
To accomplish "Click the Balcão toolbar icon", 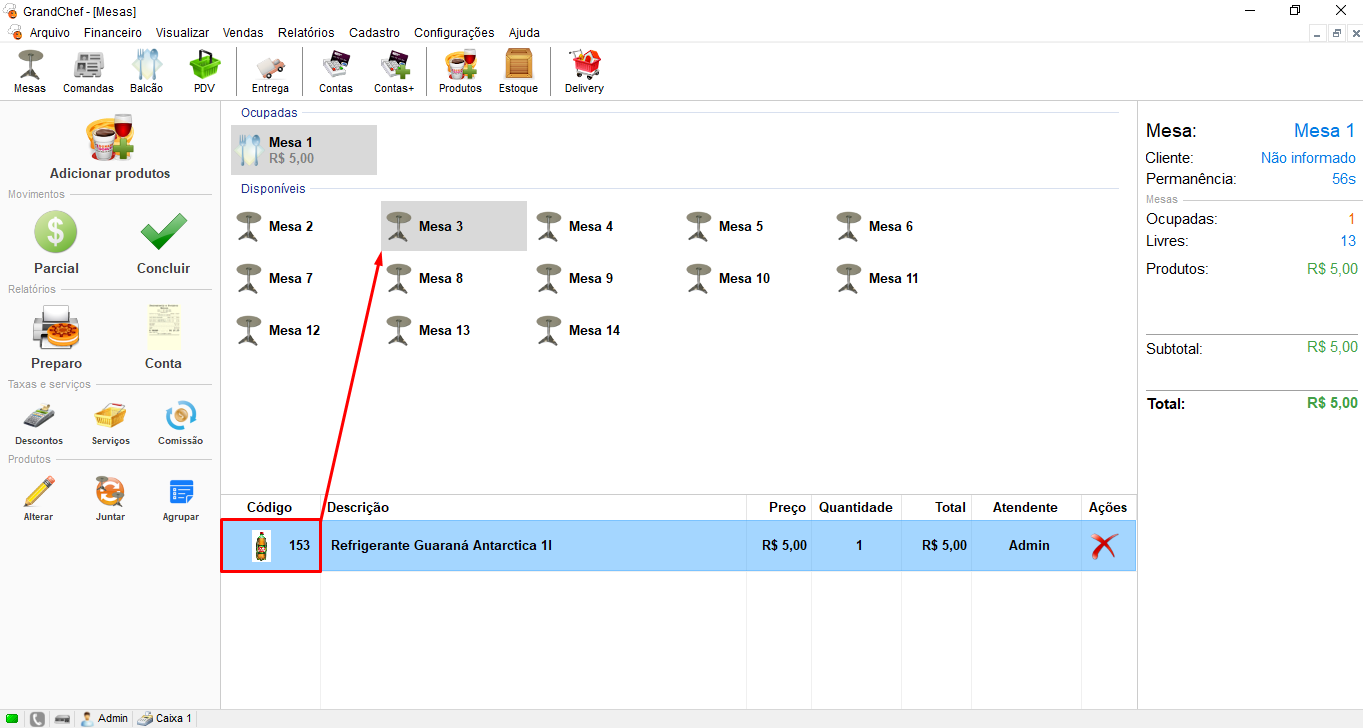I will (x=146, y=71).
